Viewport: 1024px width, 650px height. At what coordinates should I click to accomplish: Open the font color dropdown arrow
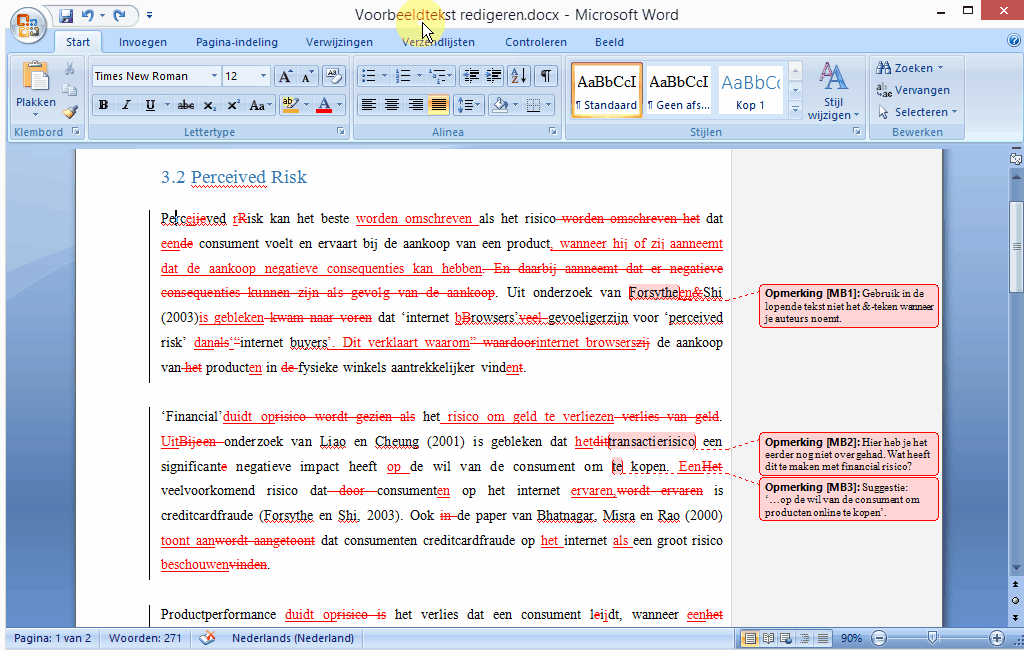point(340,105)
